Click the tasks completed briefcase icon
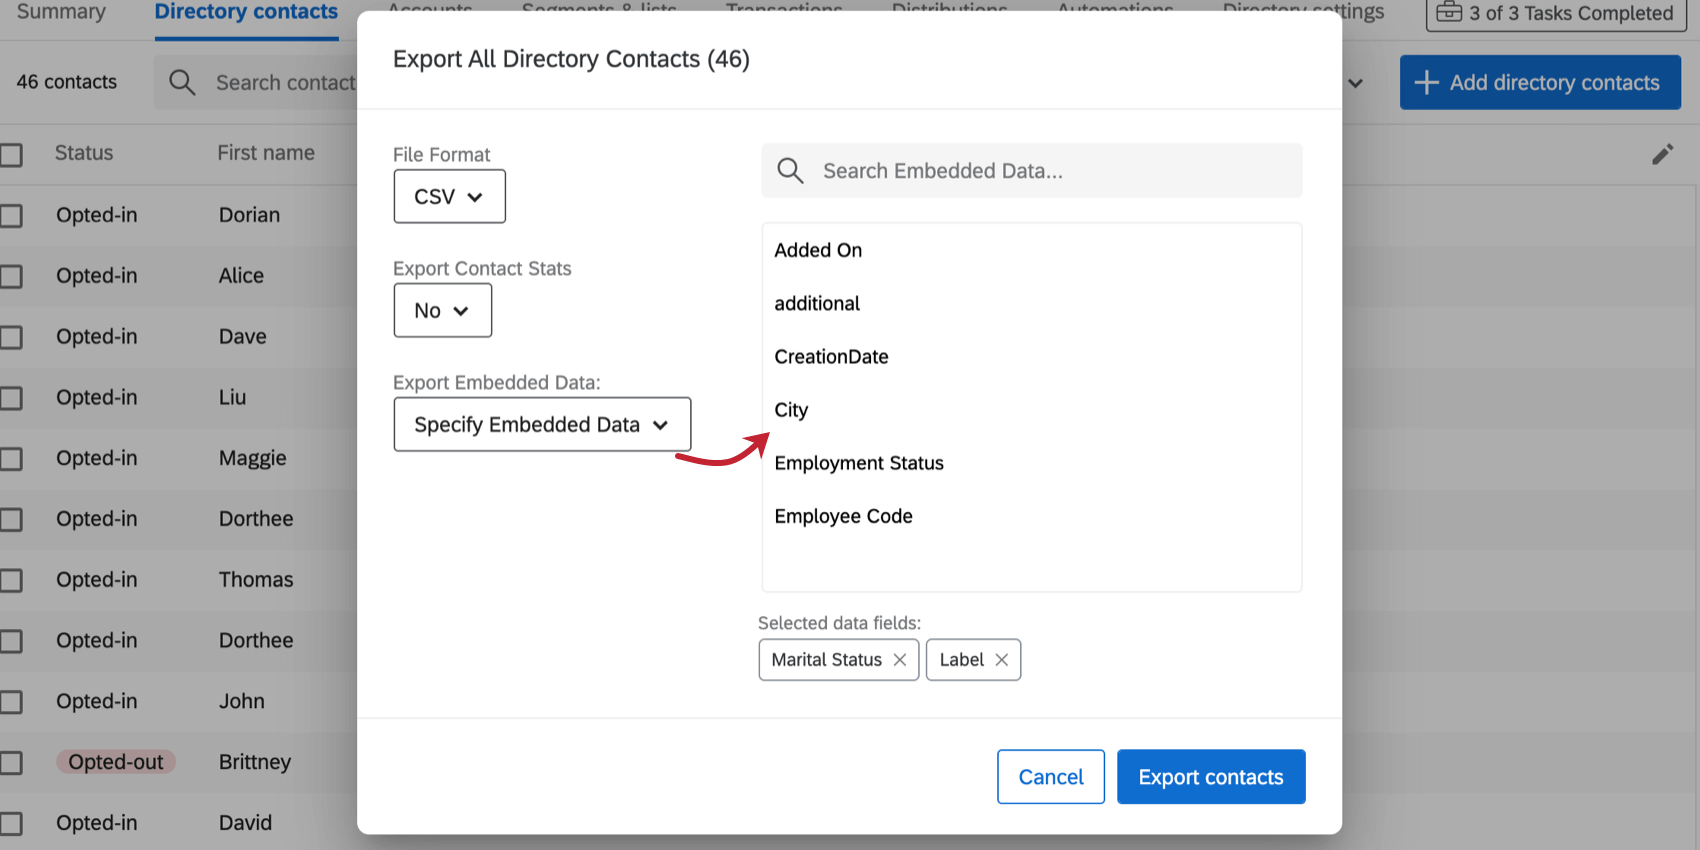This screenshot has width=1700, height=850. [x=1449, y=13]
